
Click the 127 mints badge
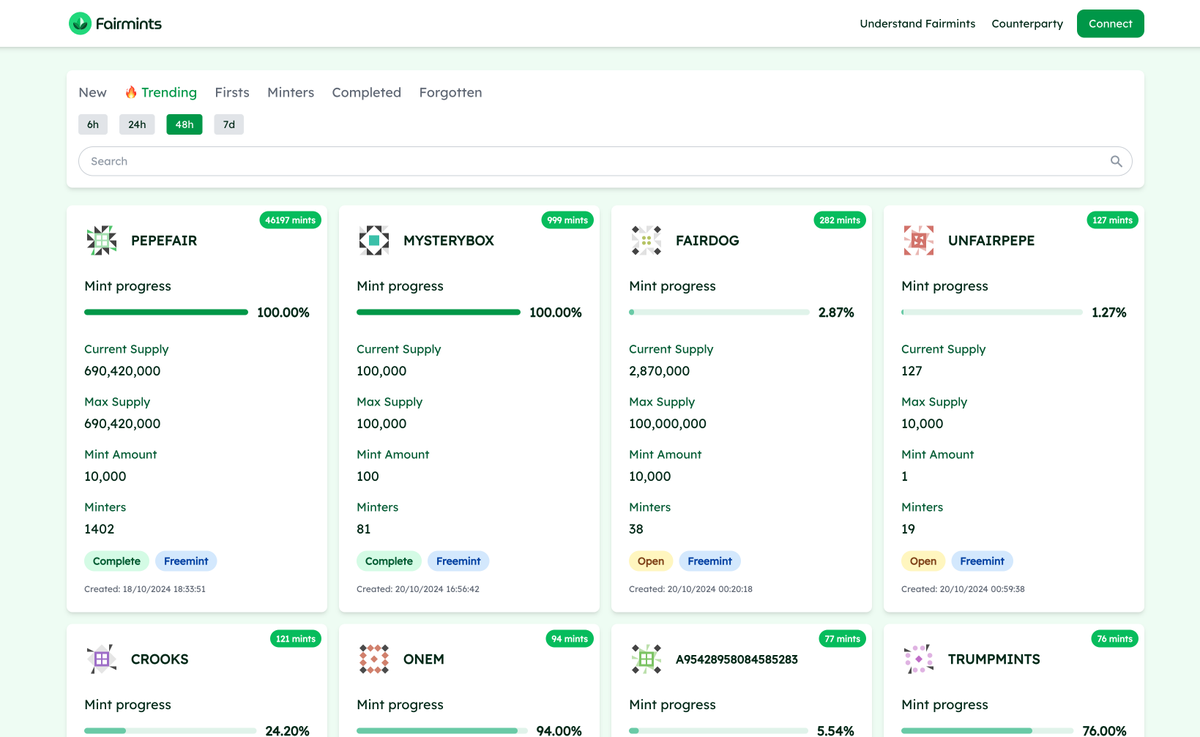pyautogui.click(x=1112, y=220)
